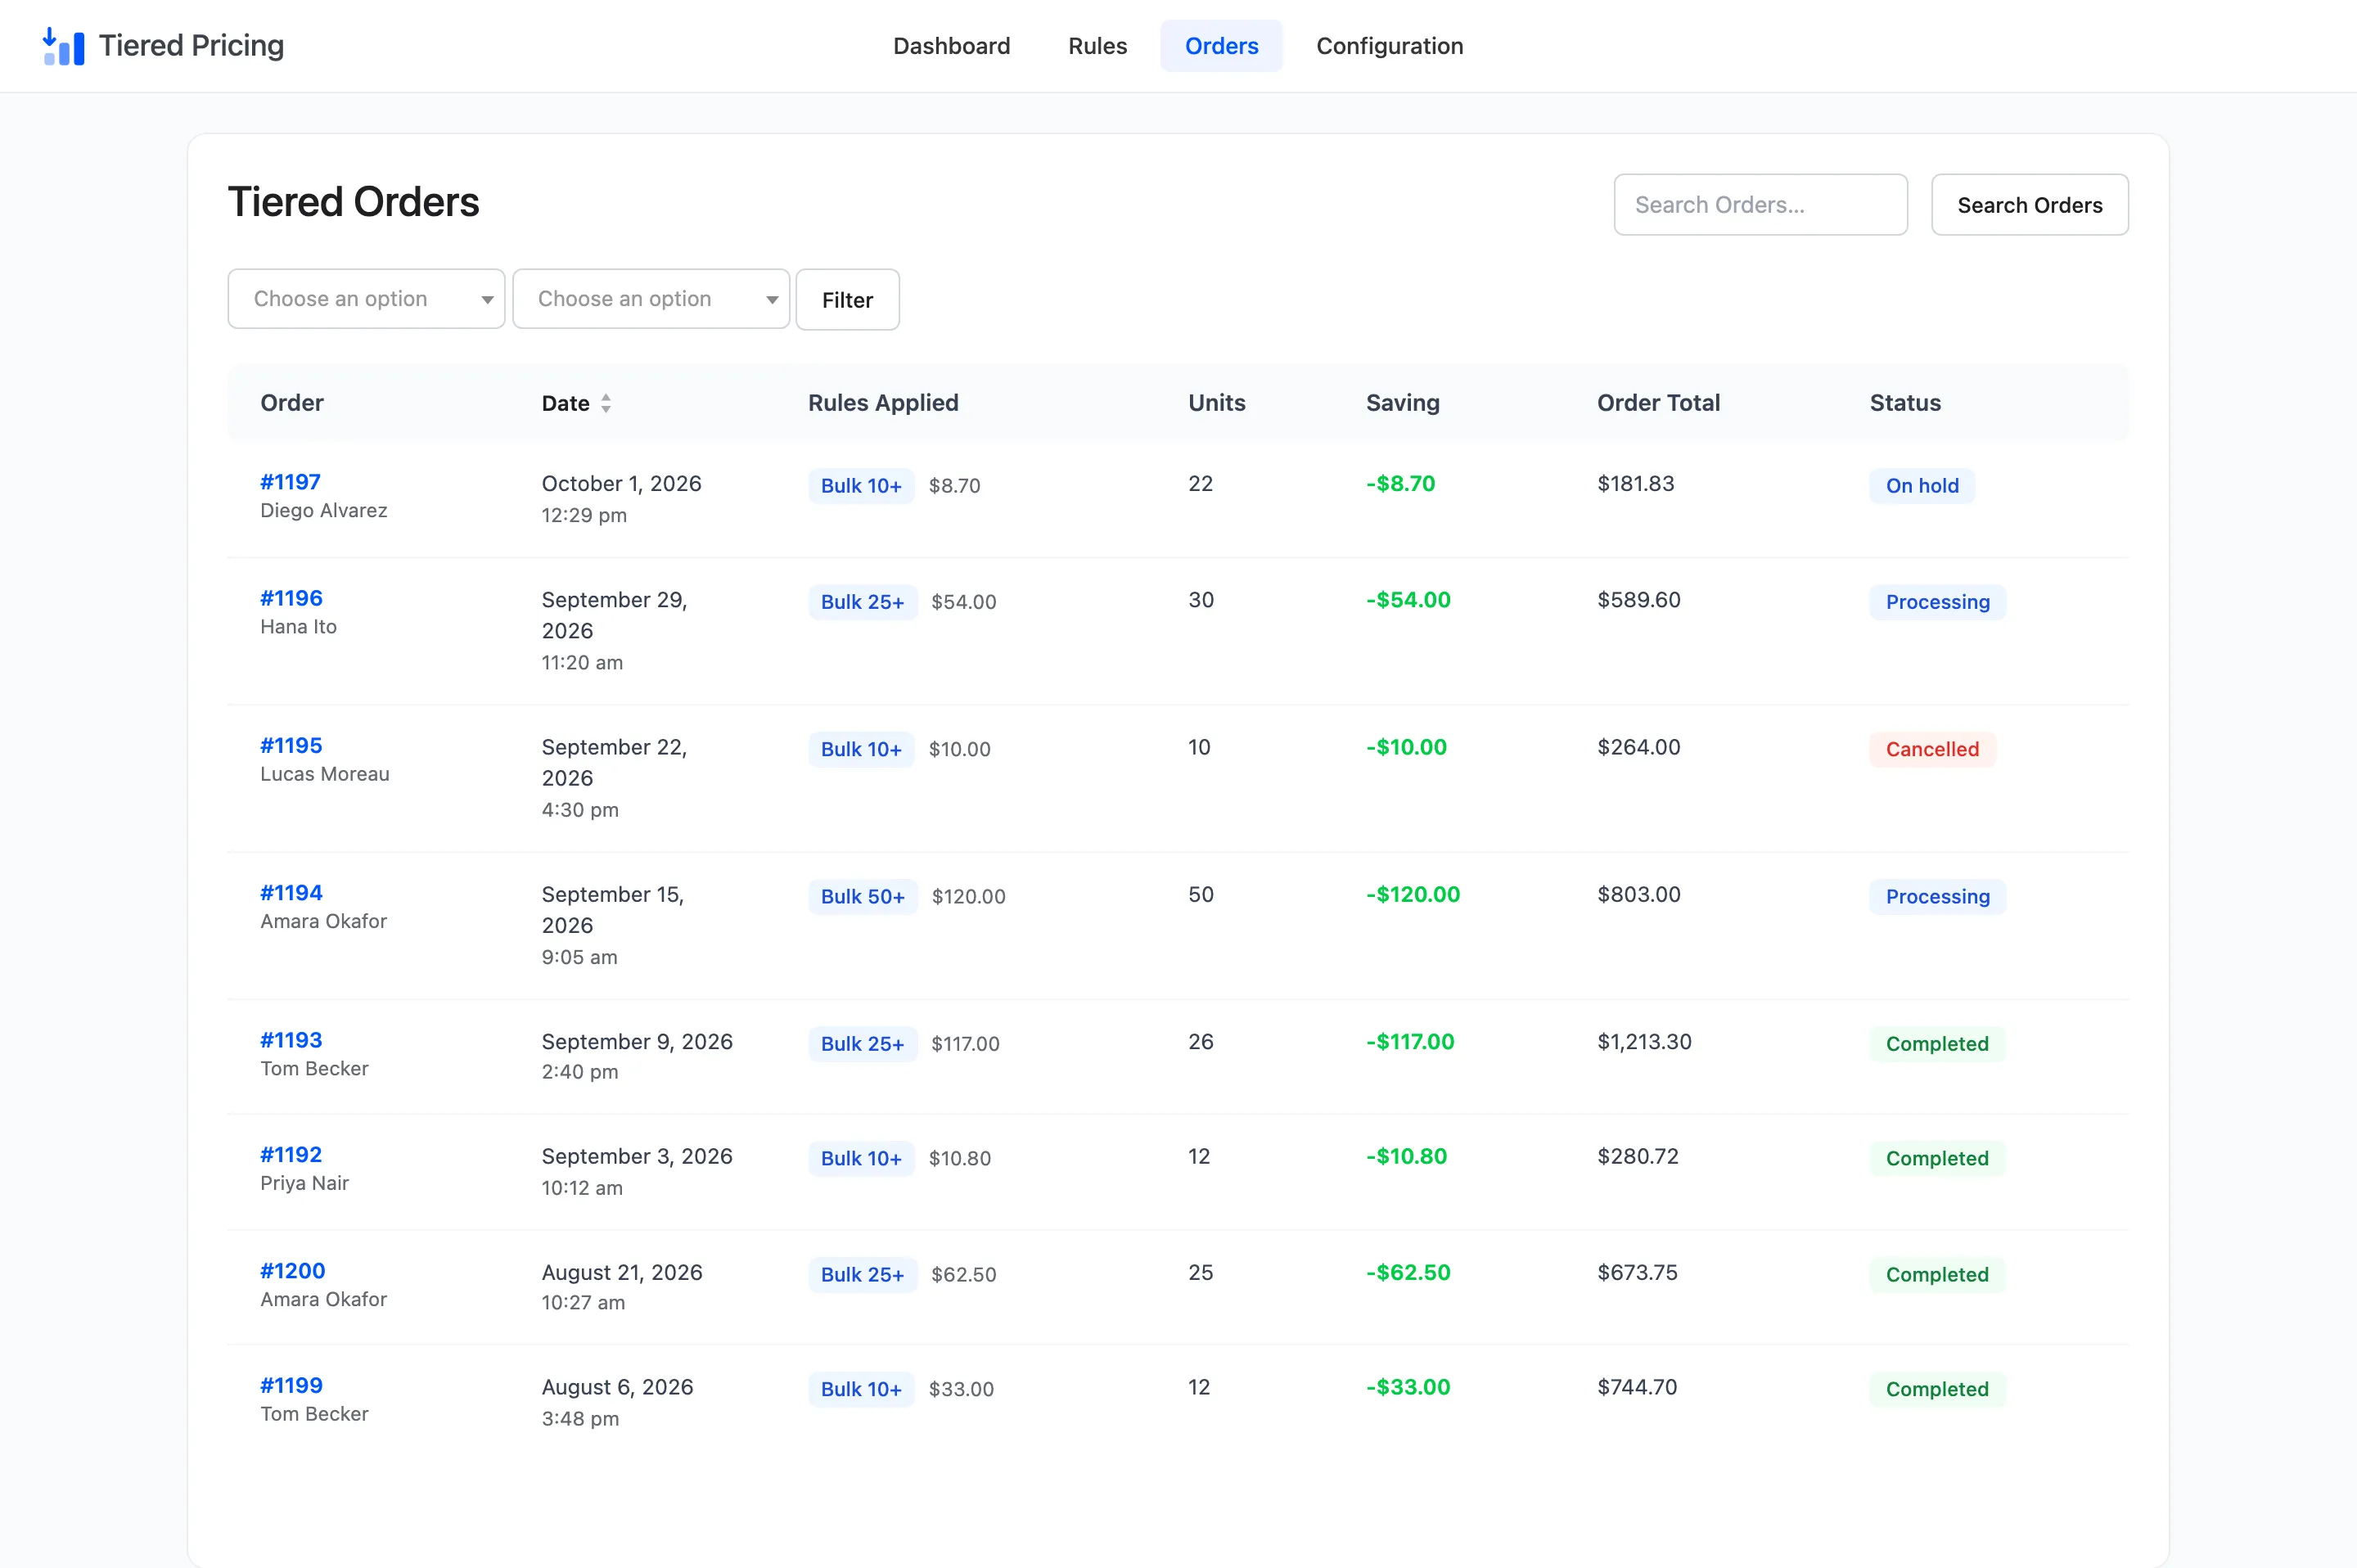Click the -$120.00 saving value
Viewport: 2357px width, 1568px height.
click(x=1412, y=894)
